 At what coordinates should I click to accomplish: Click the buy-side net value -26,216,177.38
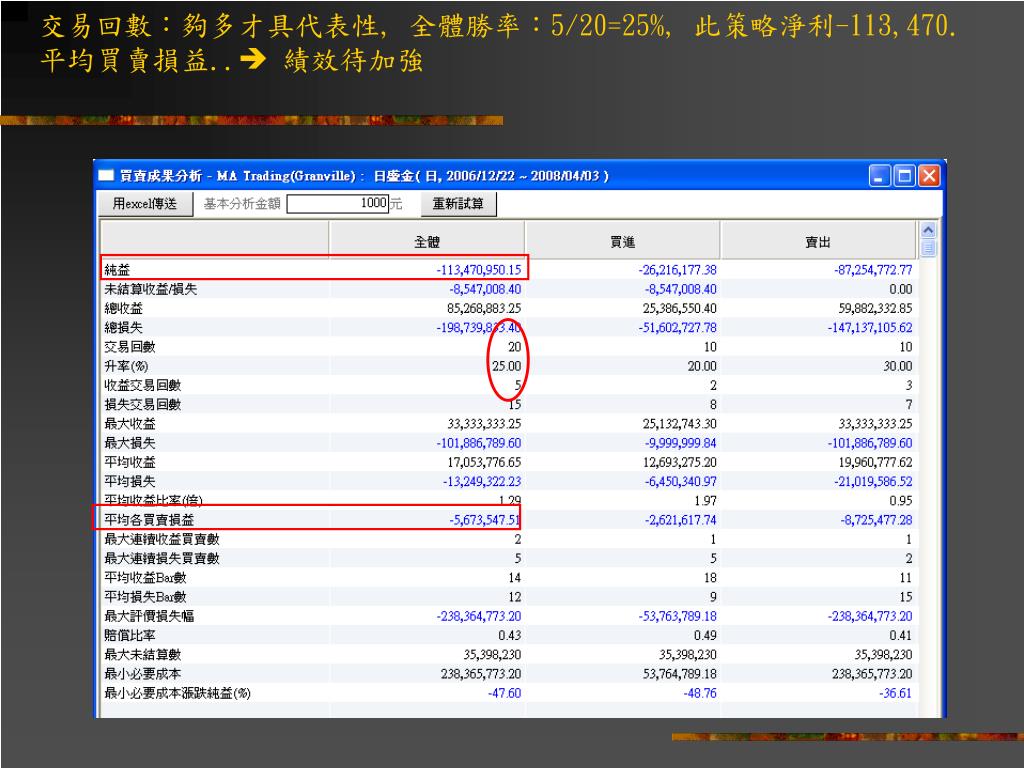coord(677,270)
